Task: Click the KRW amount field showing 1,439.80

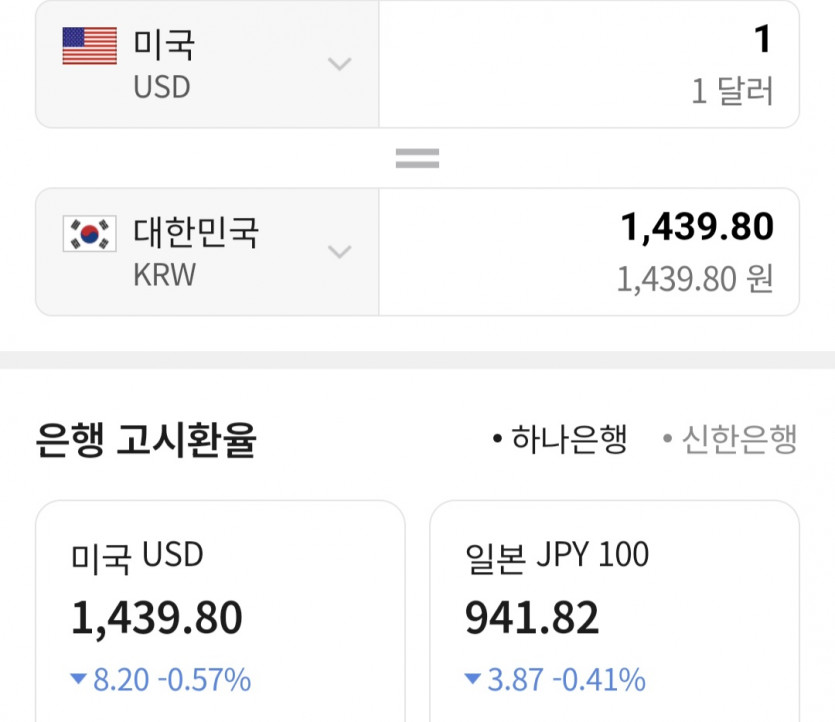Action: tap(589, 251)
